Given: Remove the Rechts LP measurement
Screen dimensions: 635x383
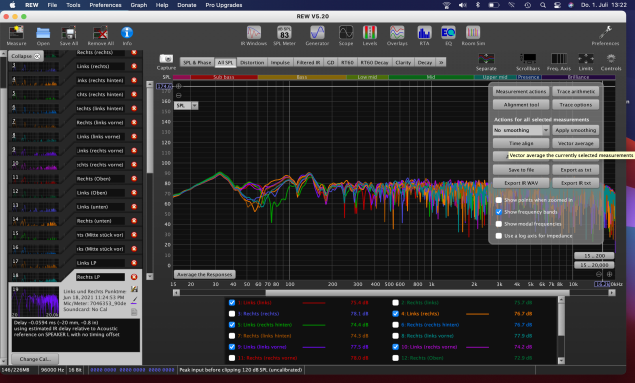Looking at the screenshot, I should [134, 277].
